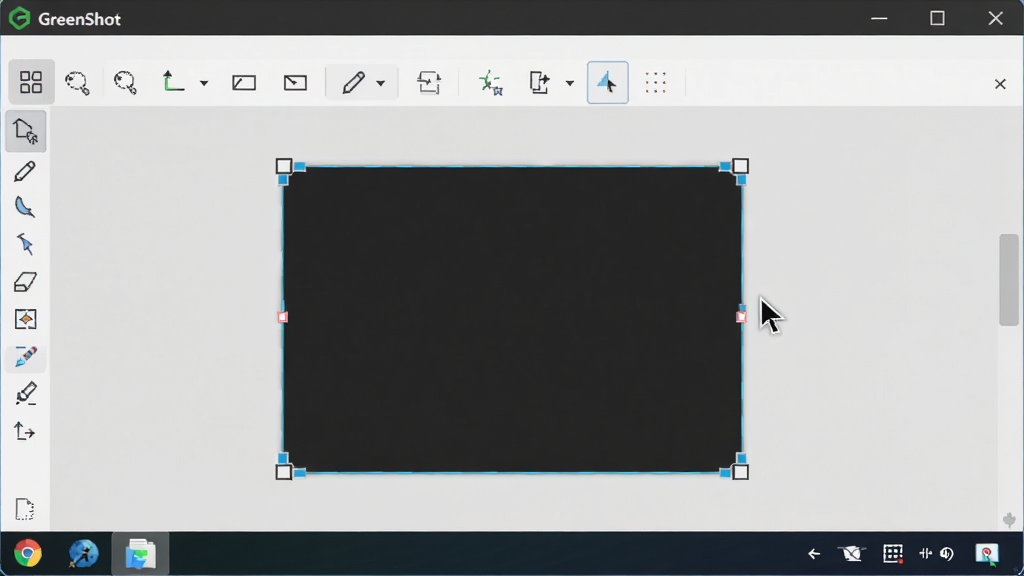
Task: Open the four-square grid view icon
Action: [31, 82]
